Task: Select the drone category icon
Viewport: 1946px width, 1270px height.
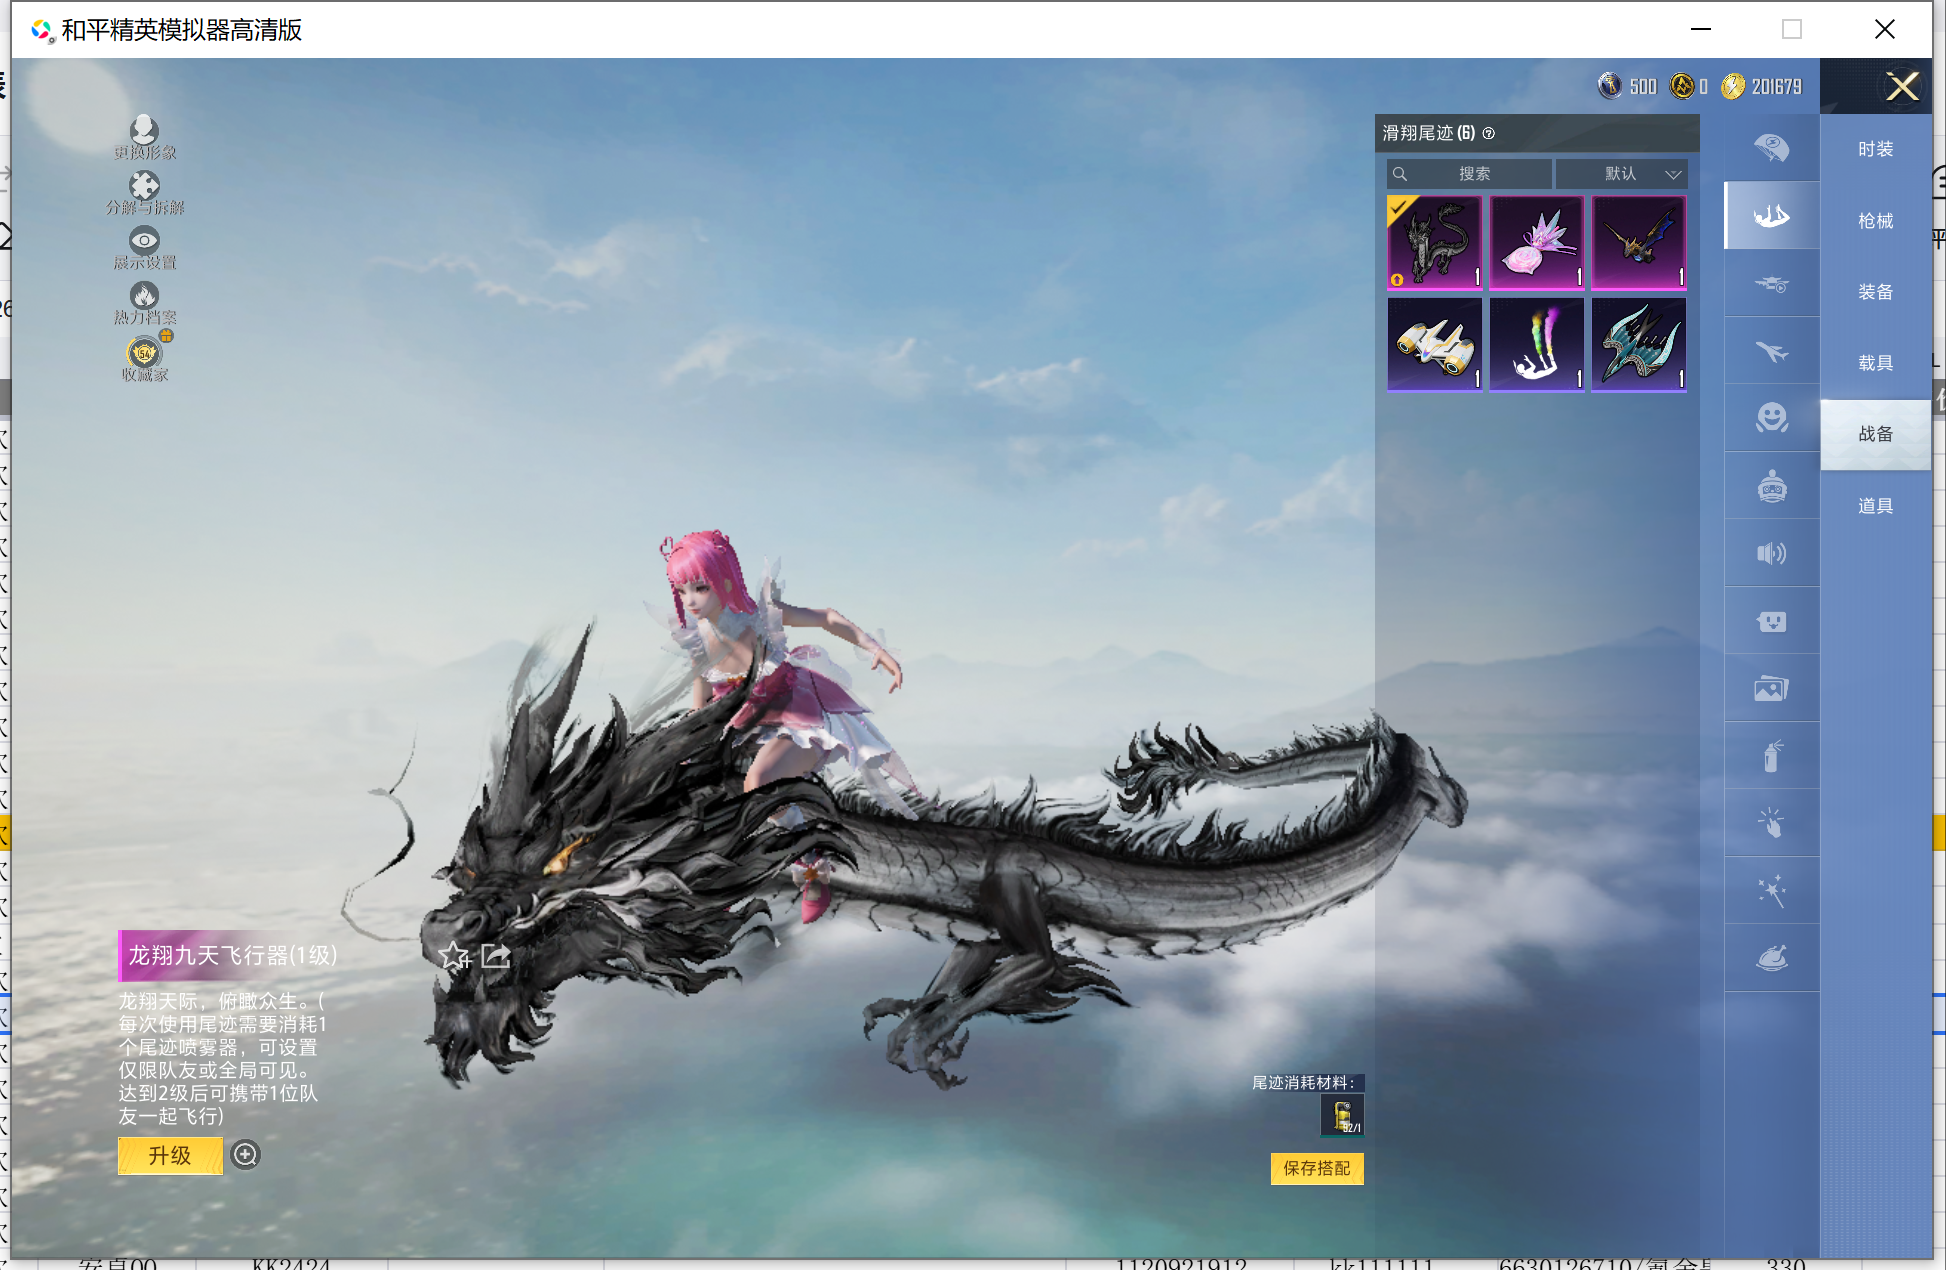Action: [1771, 284]
